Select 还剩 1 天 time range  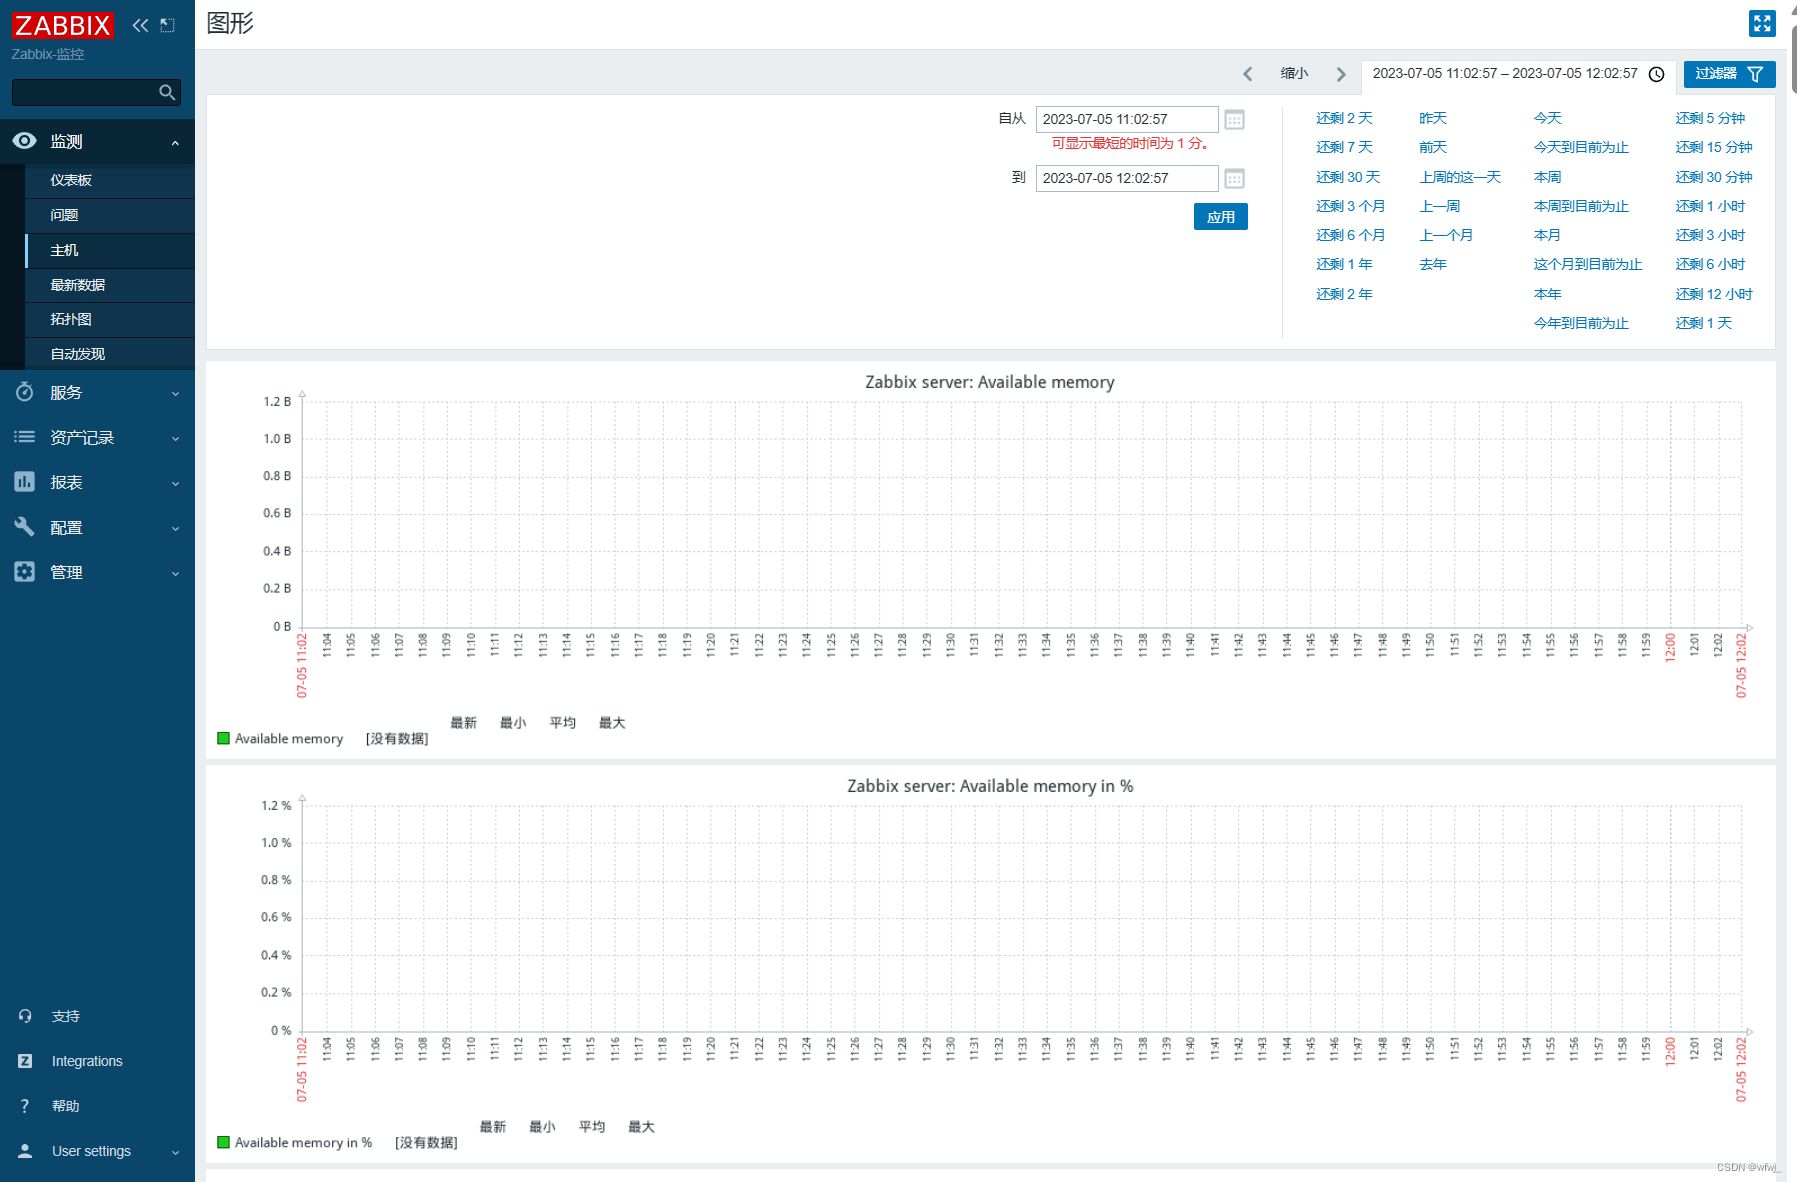coord(1703,323)
